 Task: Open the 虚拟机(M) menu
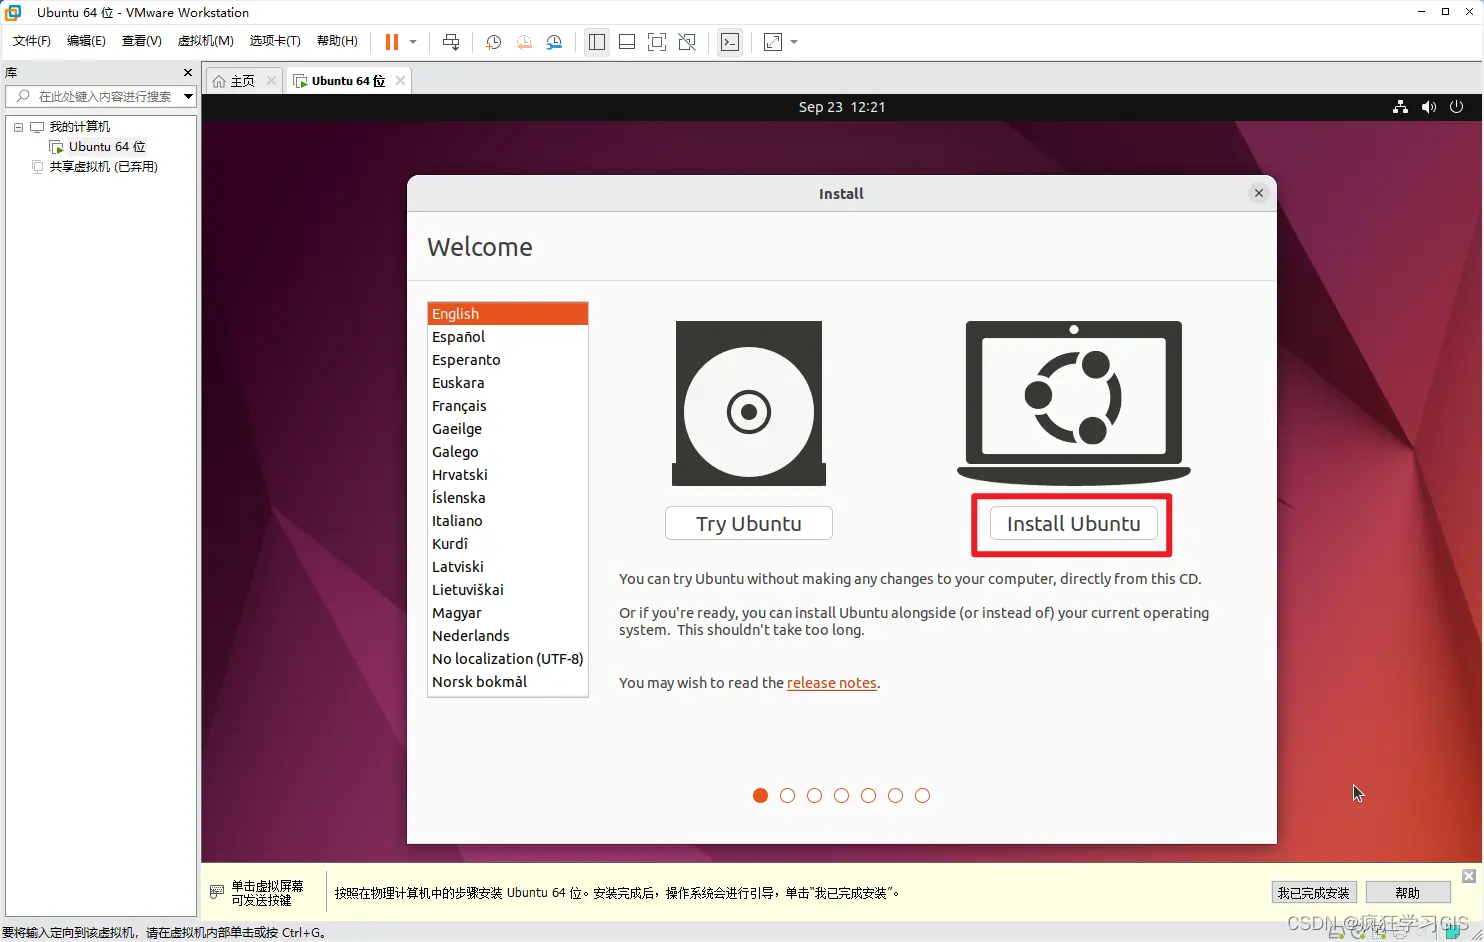pyautogui.click(x=205, y=41)
